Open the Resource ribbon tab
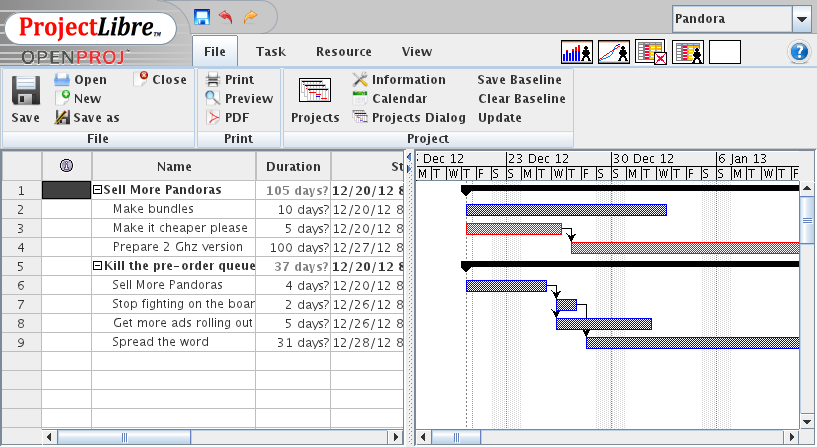 (x=343, y=52)
